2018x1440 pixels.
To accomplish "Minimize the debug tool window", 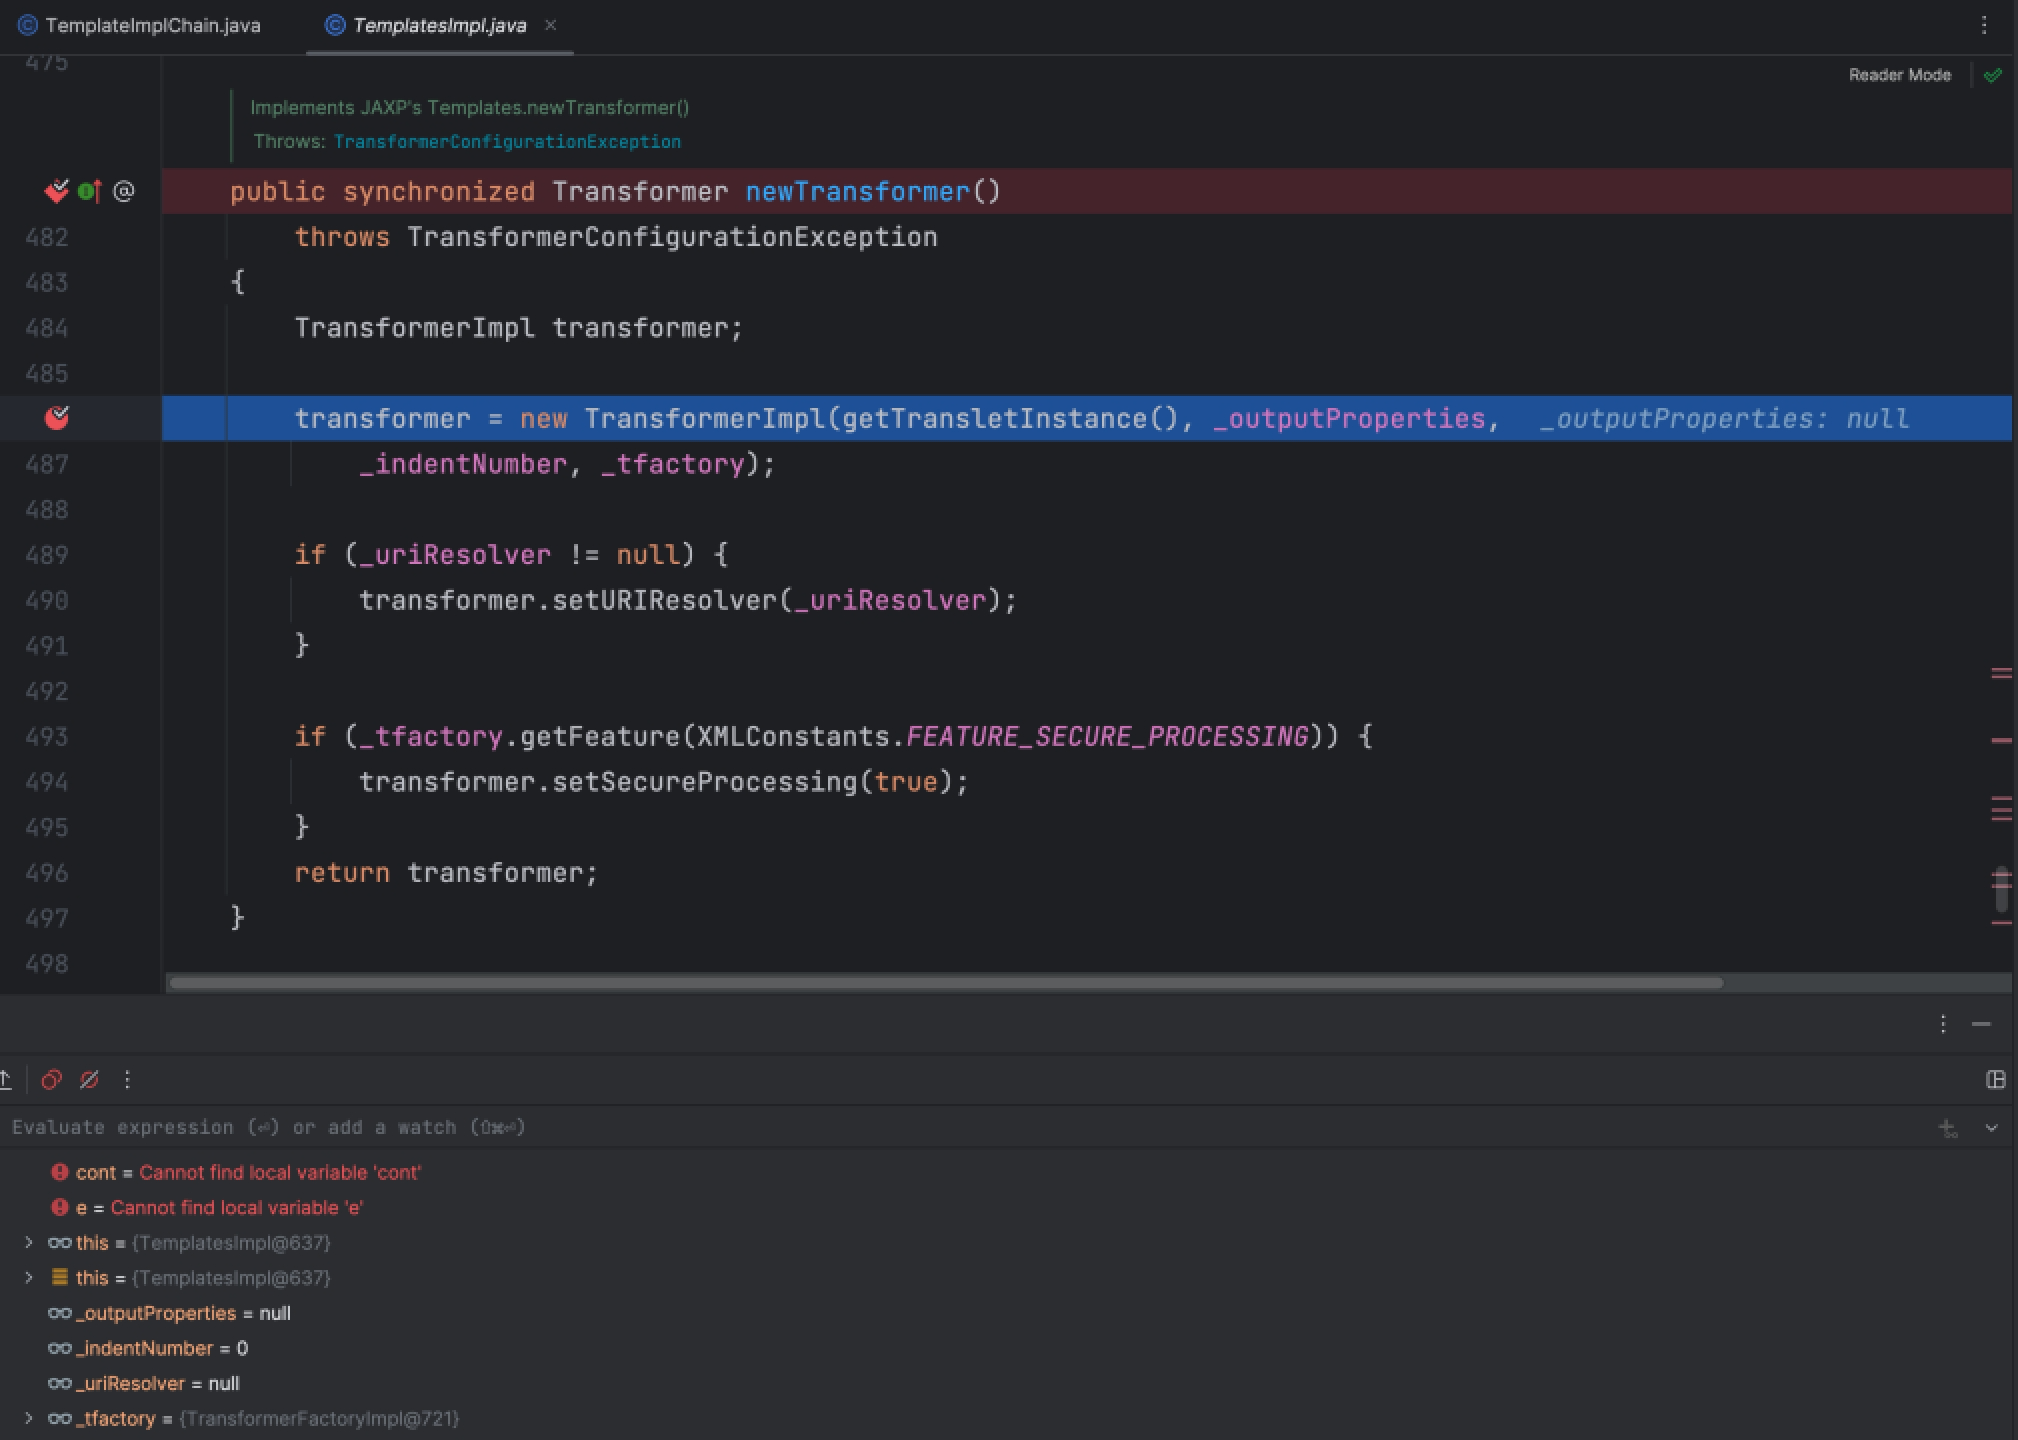I will [x=1981, y=1024].
